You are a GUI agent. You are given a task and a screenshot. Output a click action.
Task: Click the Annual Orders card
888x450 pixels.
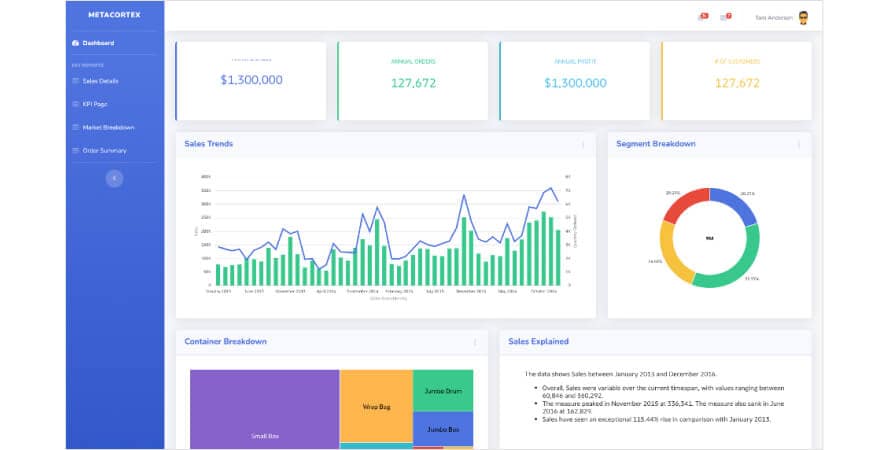pos(412,80)
